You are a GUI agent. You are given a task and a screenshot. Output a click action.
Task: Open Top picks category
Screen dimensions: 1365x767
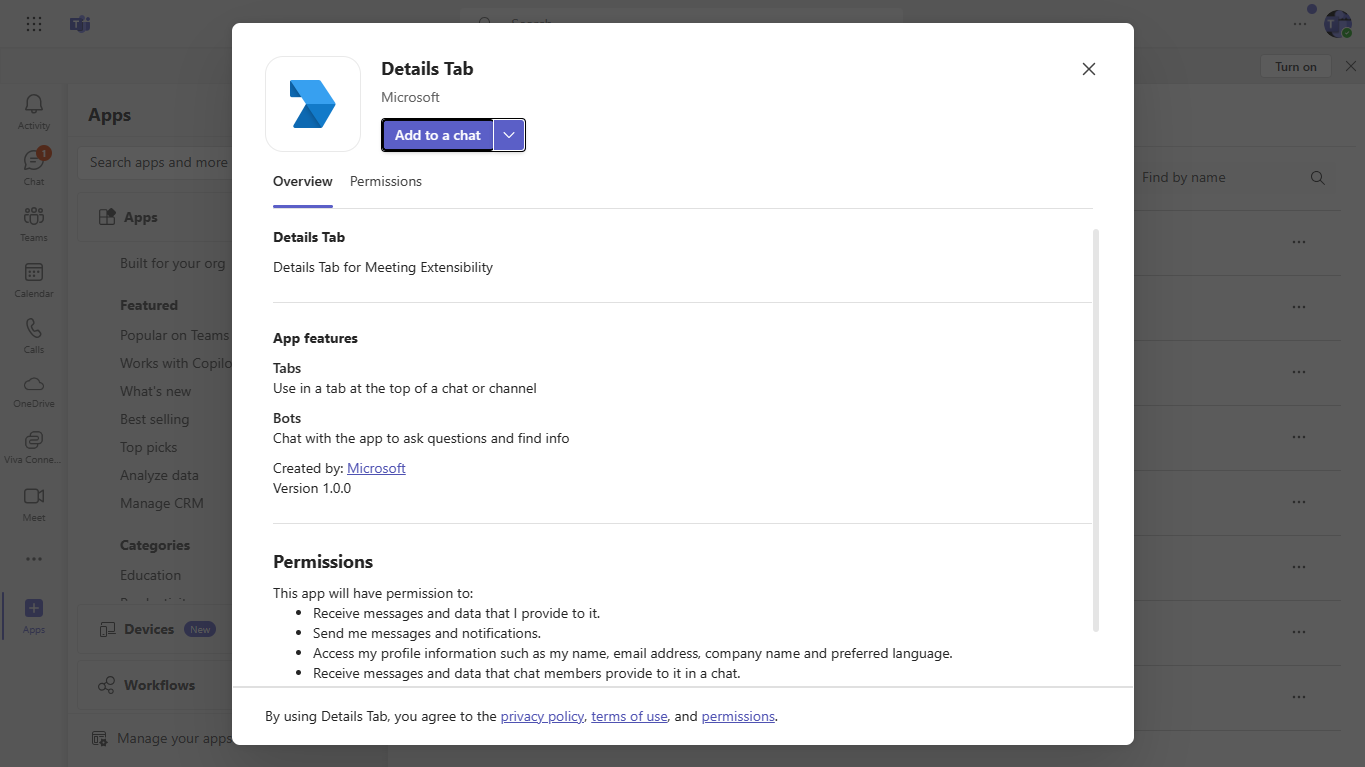[149, 447]
